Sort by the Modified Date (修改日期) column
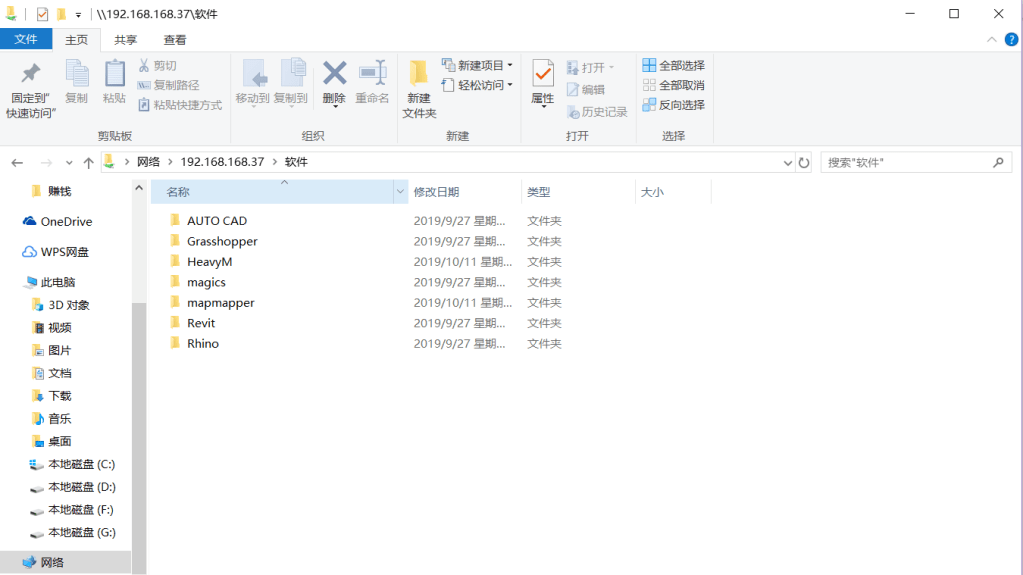Image resolution: width=1023 pixels, height=575 pixels. pos(437,192)
